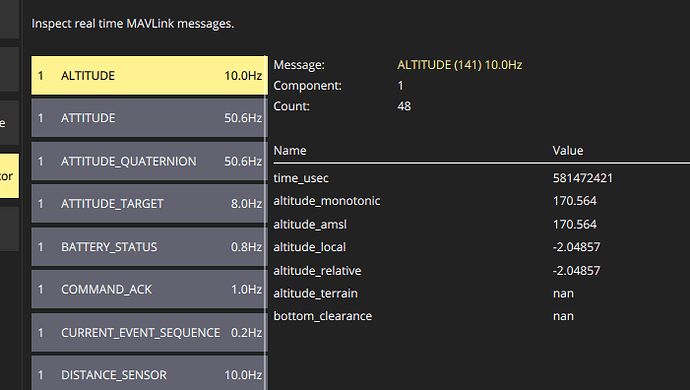690x390 pixels.
Task: Open the ATTITUDE_QUATERNION message
Action: click(149, 161)
